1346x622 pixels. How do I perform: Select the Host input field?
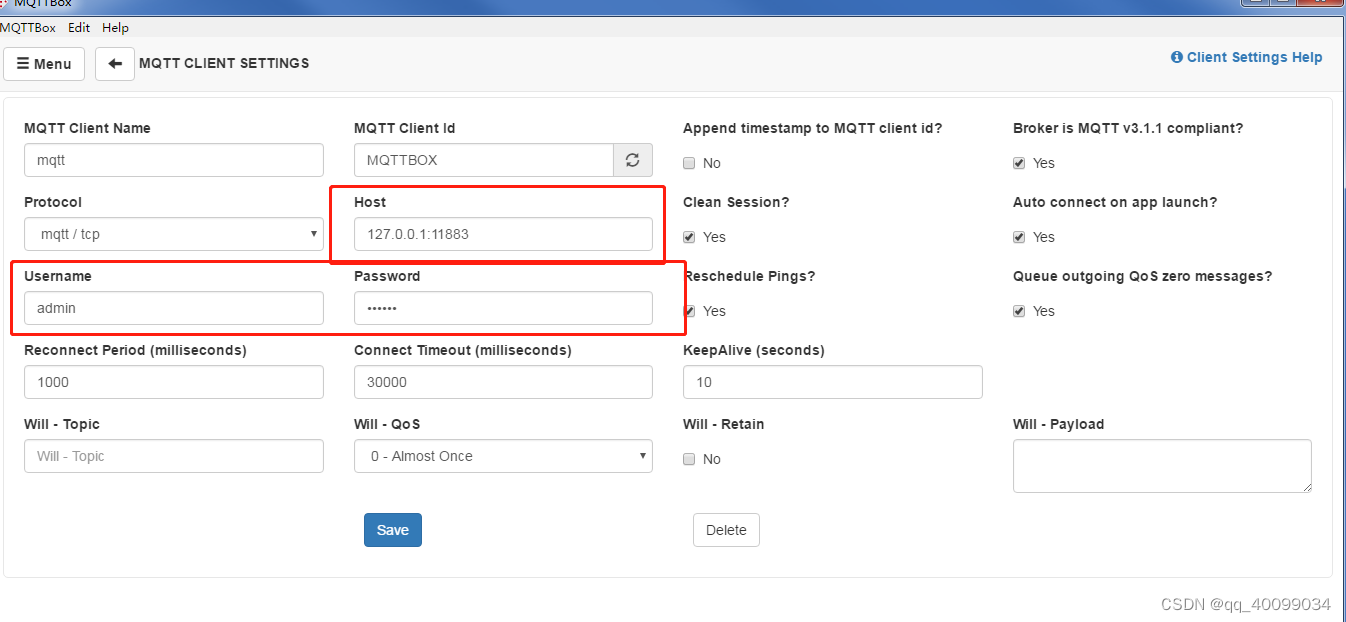[x=503, y=234]
